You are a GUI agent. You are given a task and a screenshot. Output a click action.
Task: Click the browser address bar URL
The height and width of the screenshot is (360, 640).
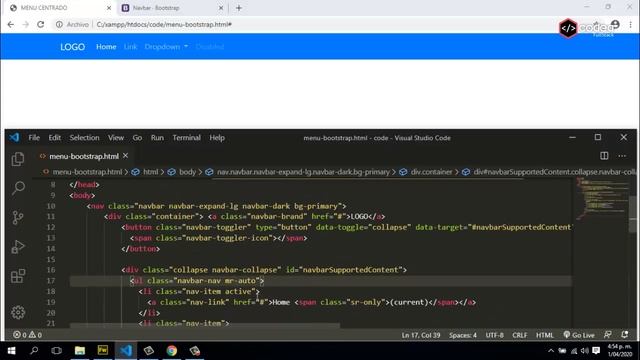tap(164, 24)
